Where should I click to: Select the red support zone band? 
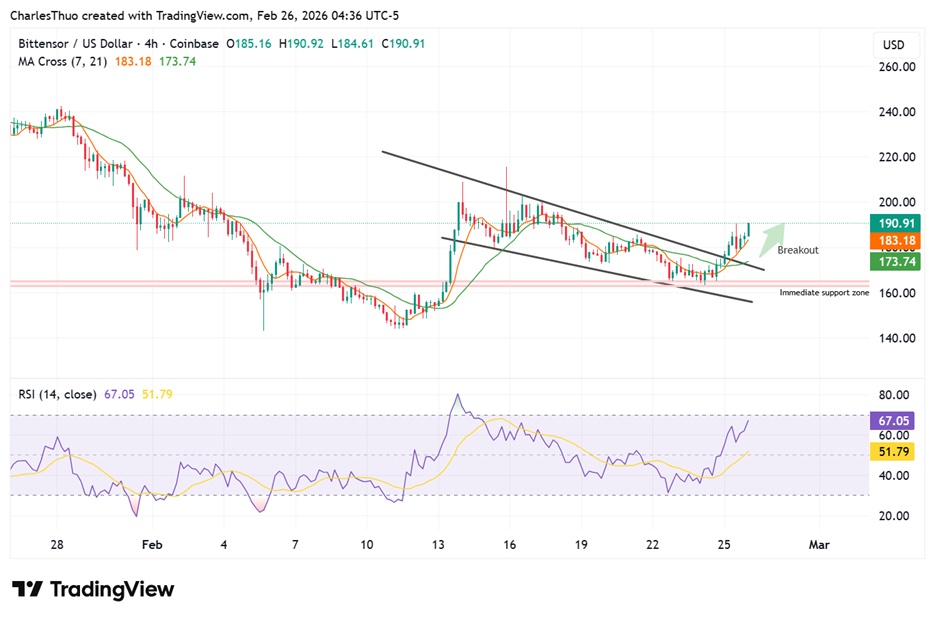[400, 285]
